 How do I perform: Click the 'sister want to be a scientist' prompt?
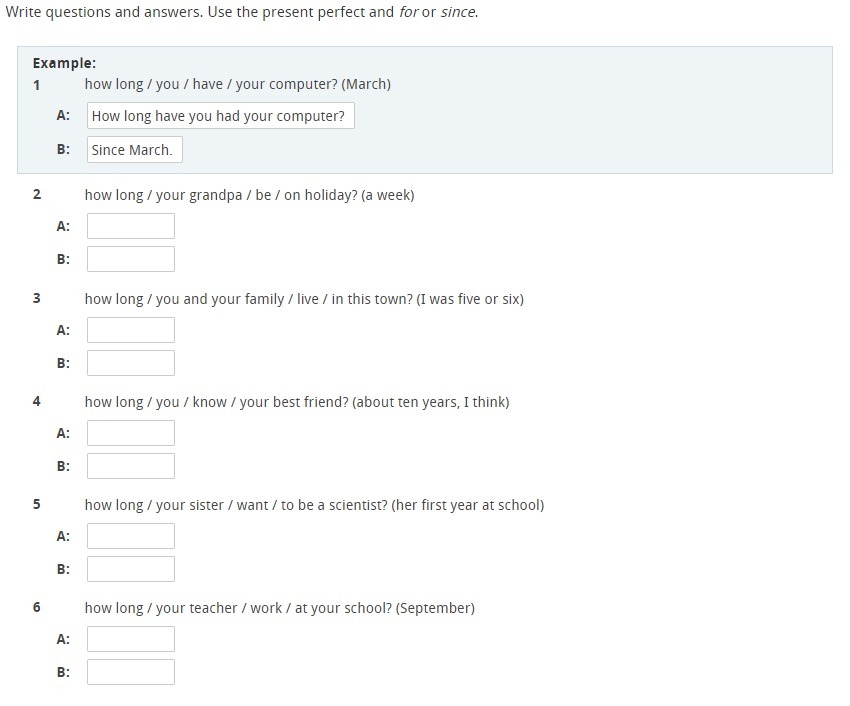click(314, 505)
